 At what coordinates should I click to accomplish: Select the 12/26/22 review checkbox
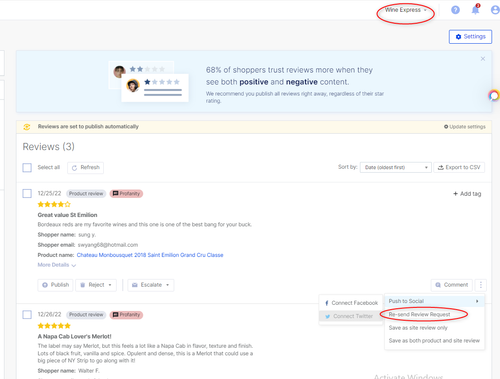(x=27, y=314)
